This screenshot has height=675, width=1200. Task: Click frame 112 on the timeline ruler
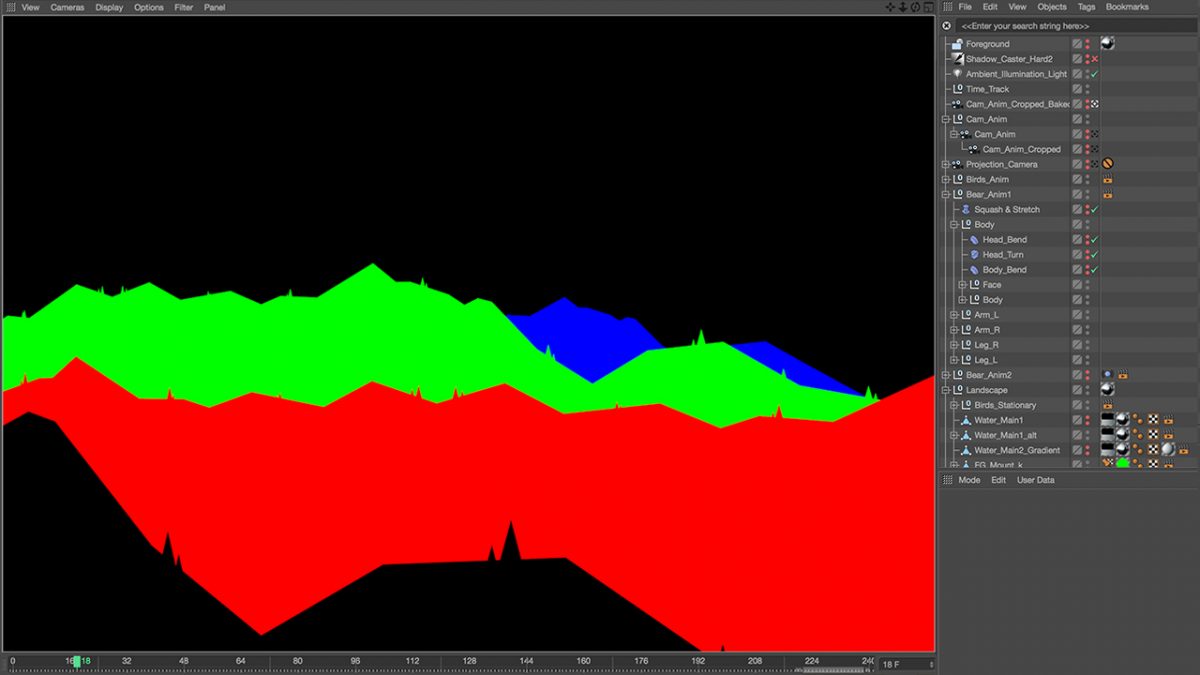point(413,661)
